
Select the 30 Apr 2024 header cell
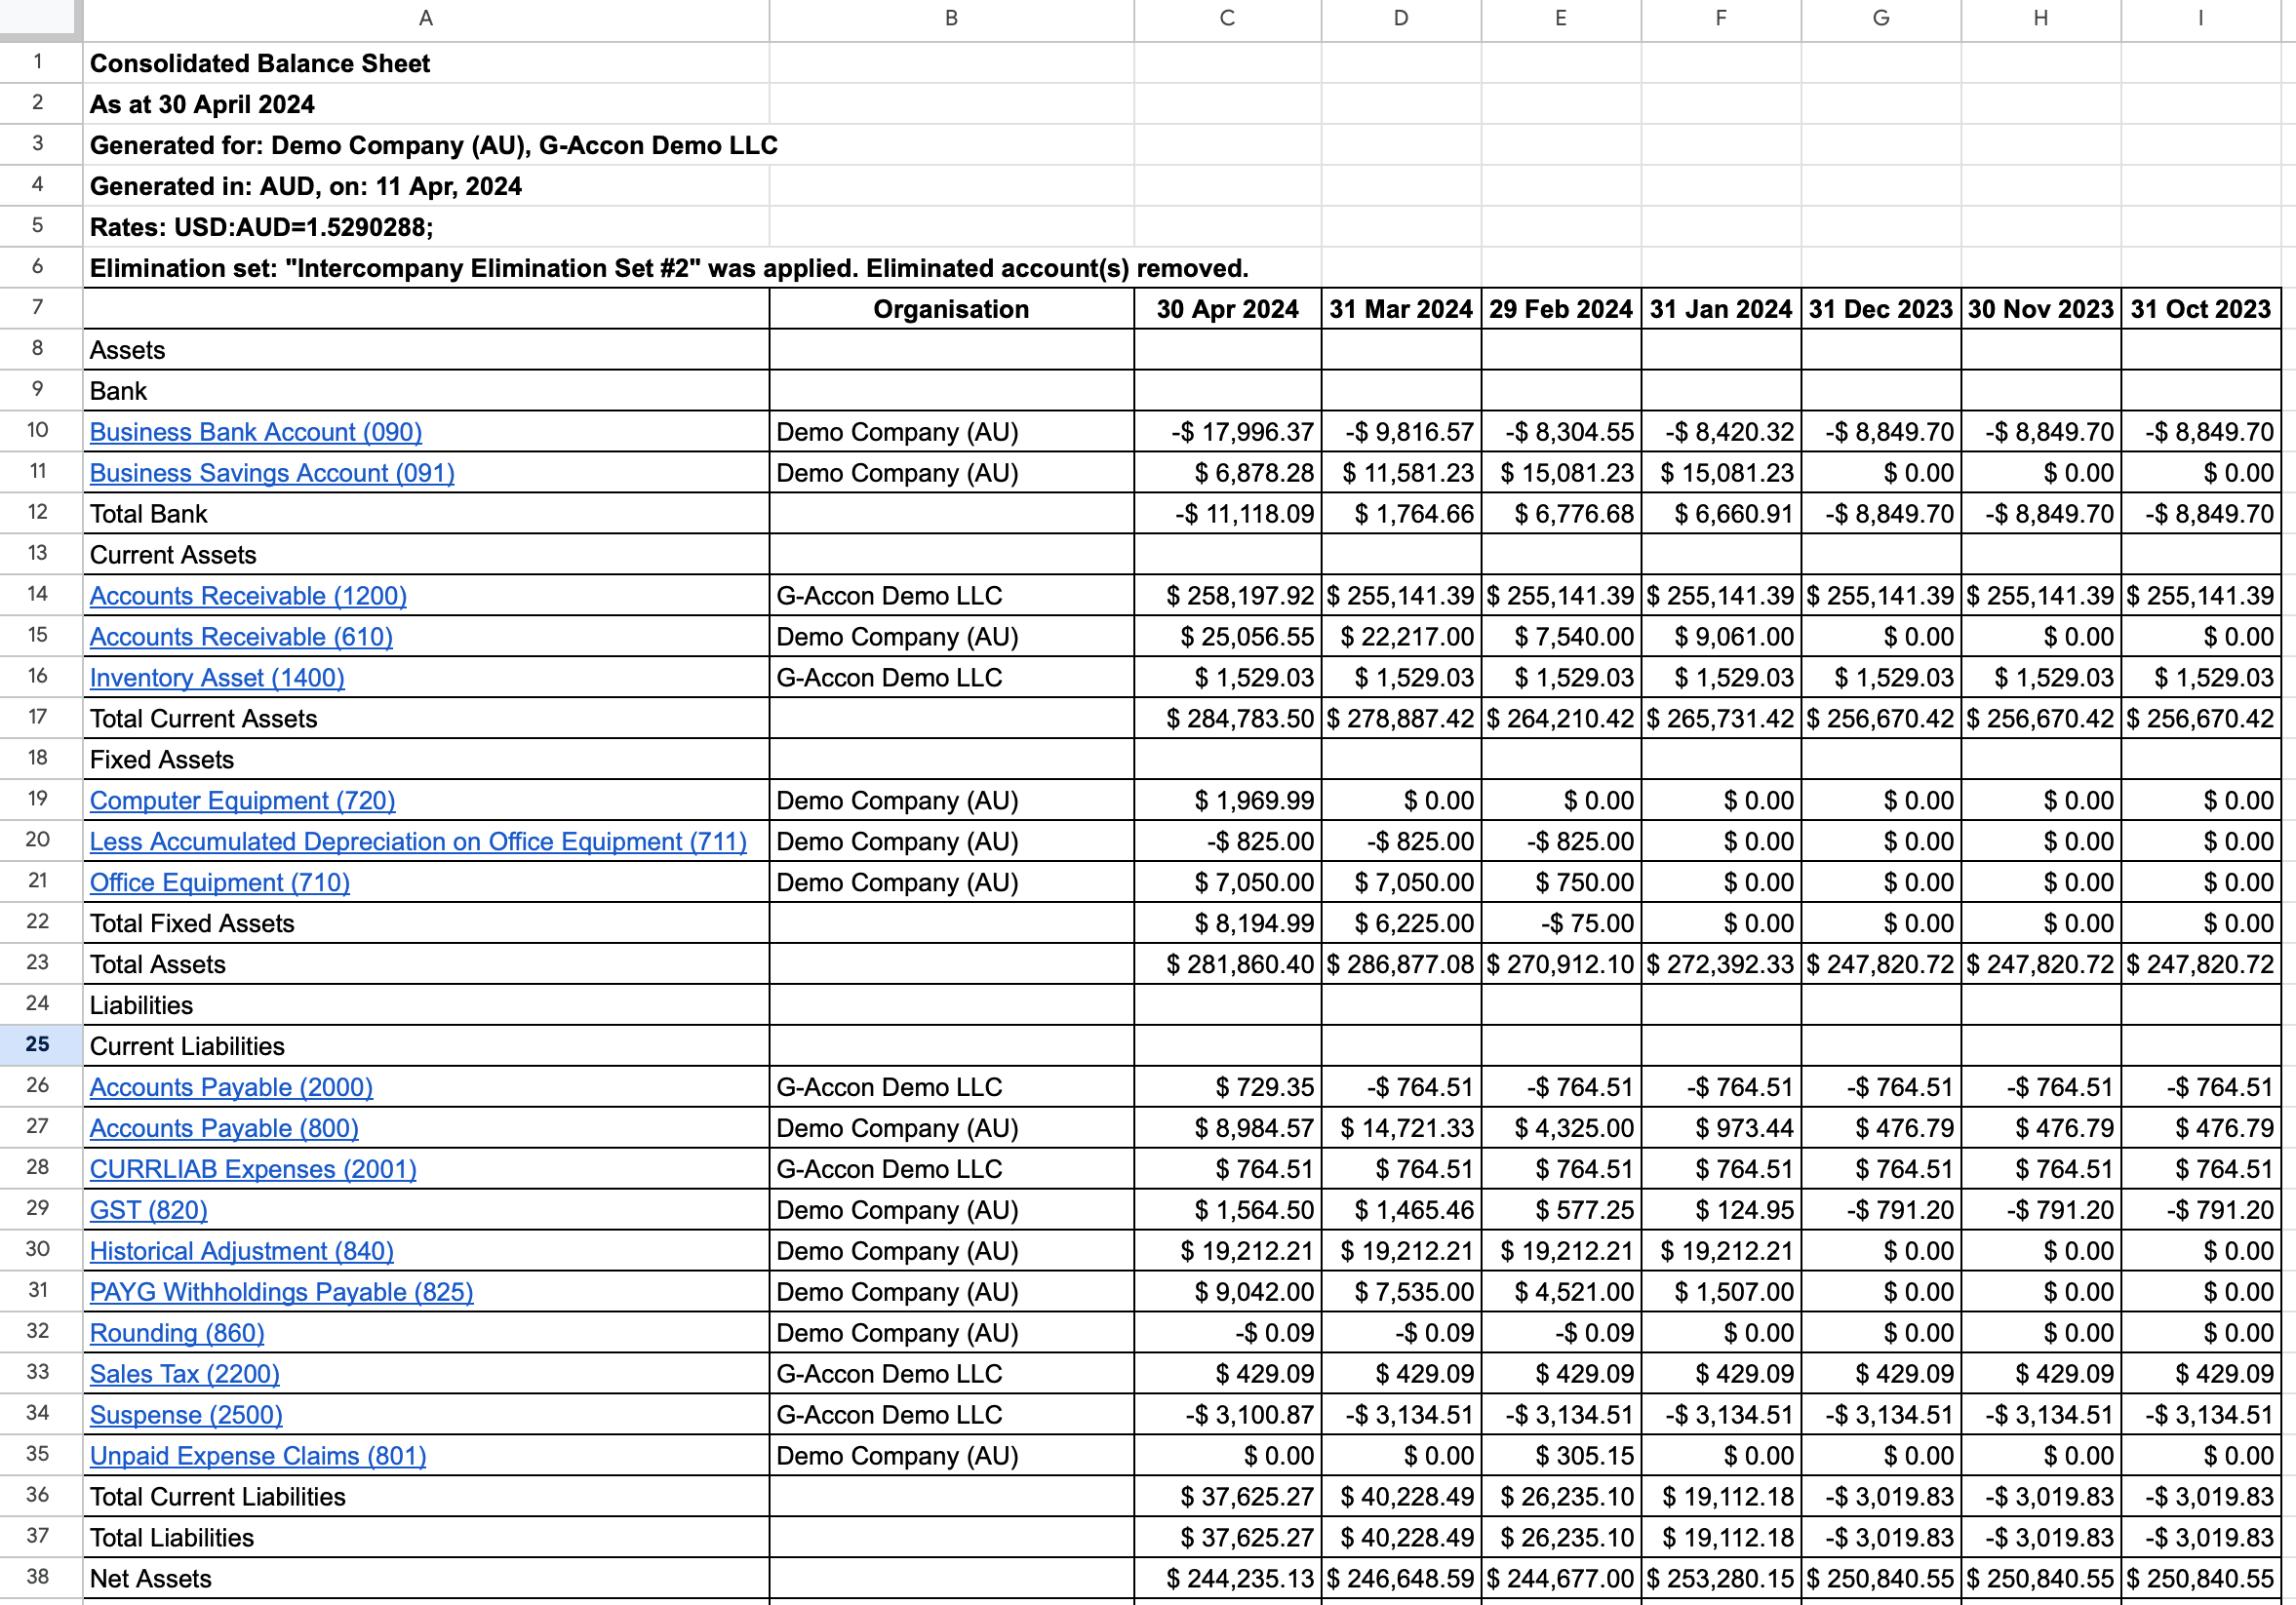(1227, 309)
